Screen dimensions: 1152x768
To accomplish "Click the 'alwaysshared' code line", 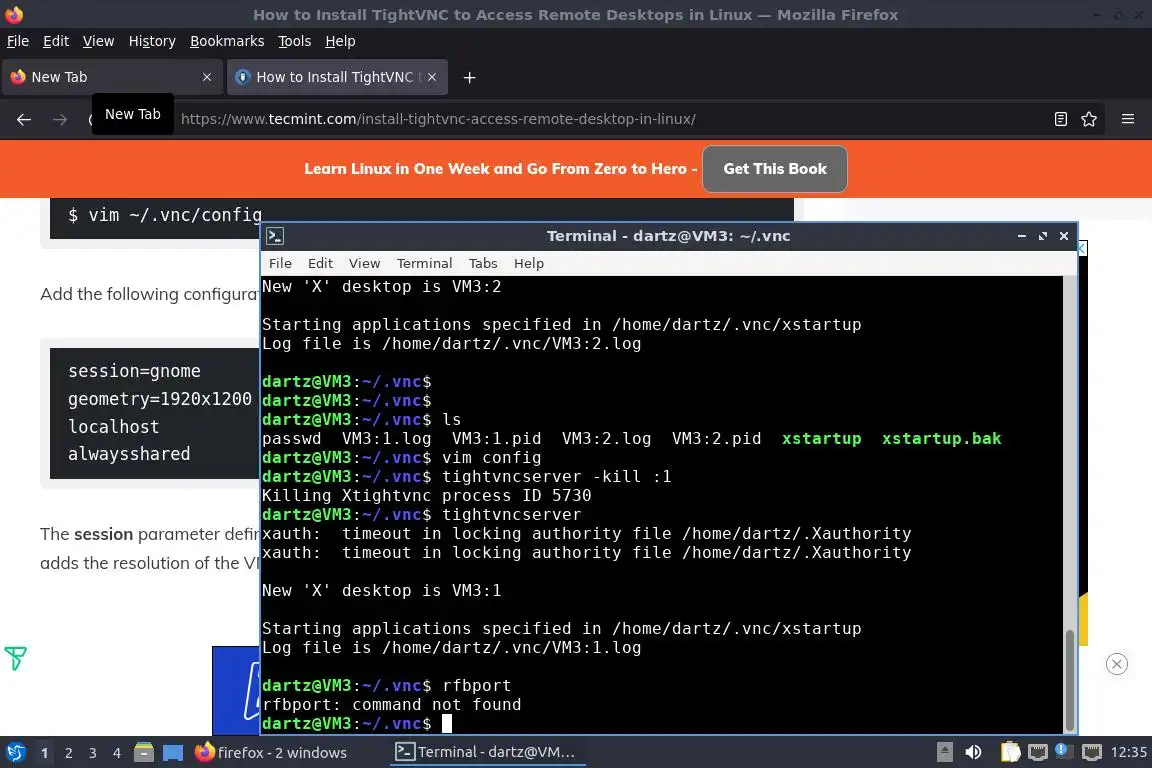I will point(129,454).
